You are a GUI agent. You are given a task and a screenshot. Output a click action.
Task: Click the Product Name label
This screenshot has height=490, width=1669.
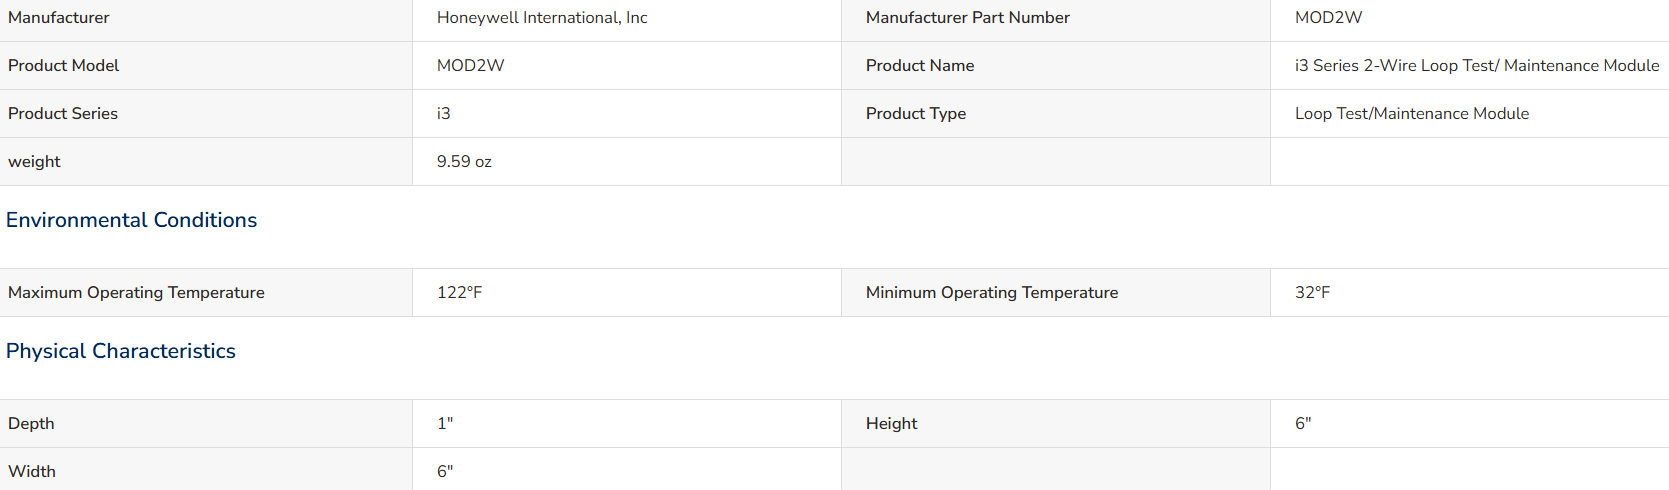(x=920, y=66)
